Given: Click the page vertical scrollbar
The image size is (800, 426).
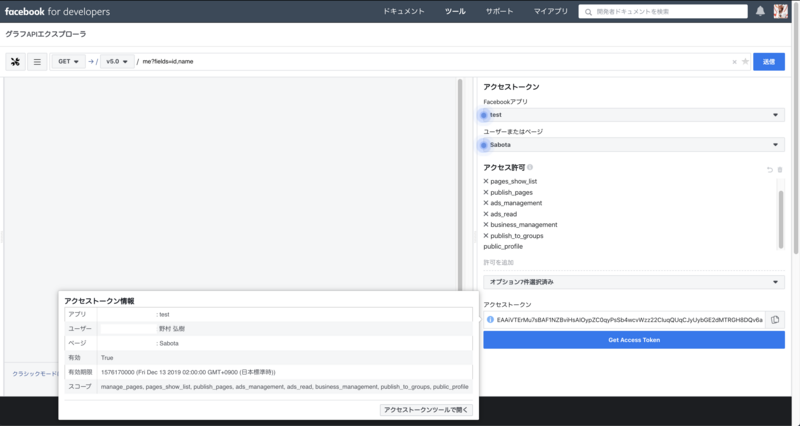Looking at the screenshot, I should (796, 128).
